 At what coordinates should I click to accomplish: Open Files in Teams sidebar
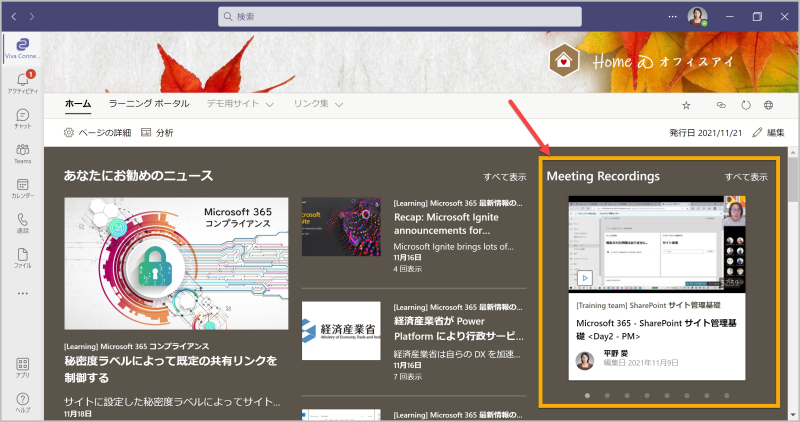pyautogui.click(x=22, y=258)
